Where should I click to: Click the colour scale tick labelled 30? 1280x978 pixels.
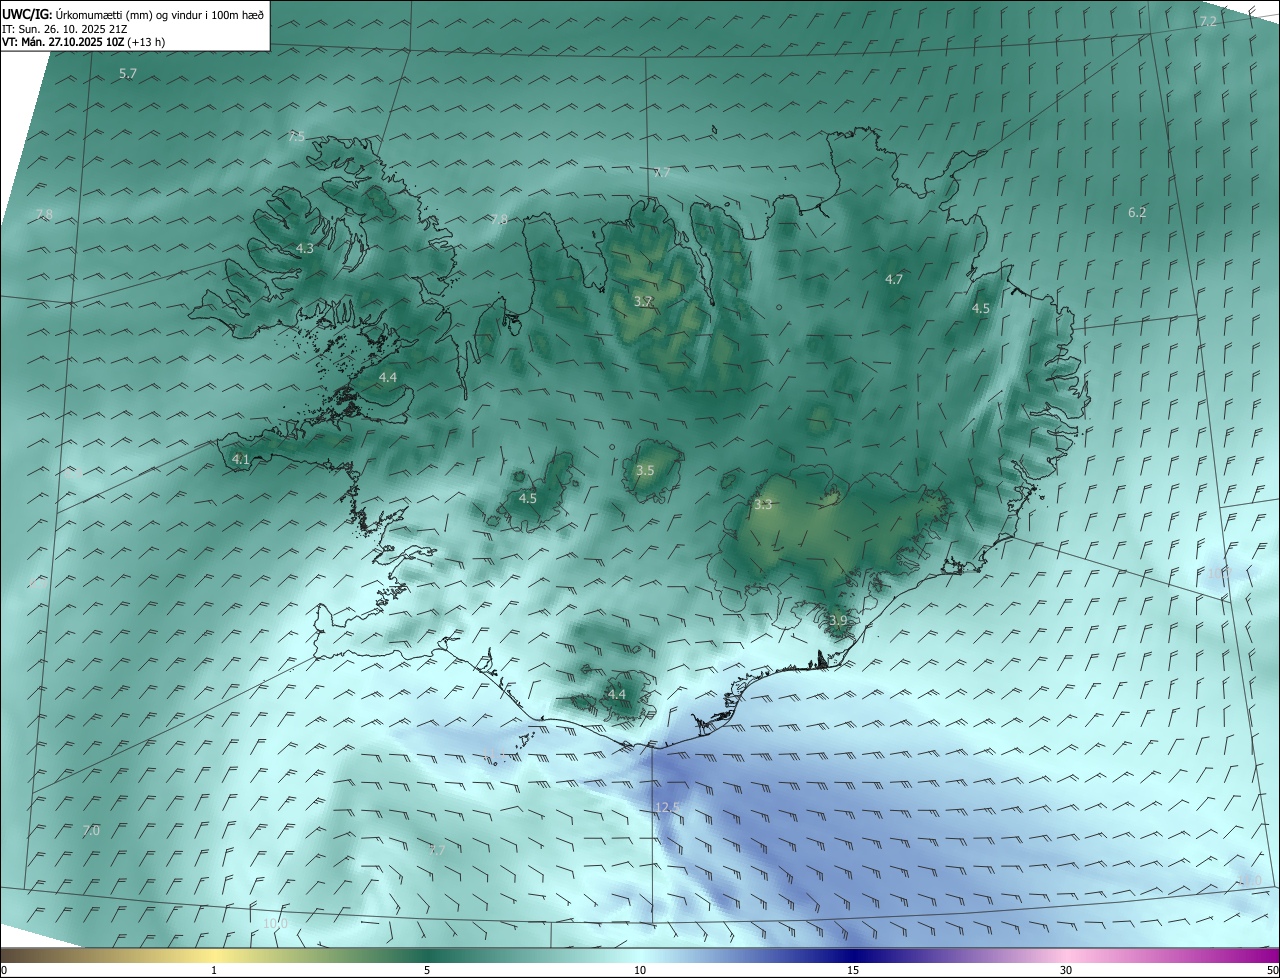point(1066,970)
